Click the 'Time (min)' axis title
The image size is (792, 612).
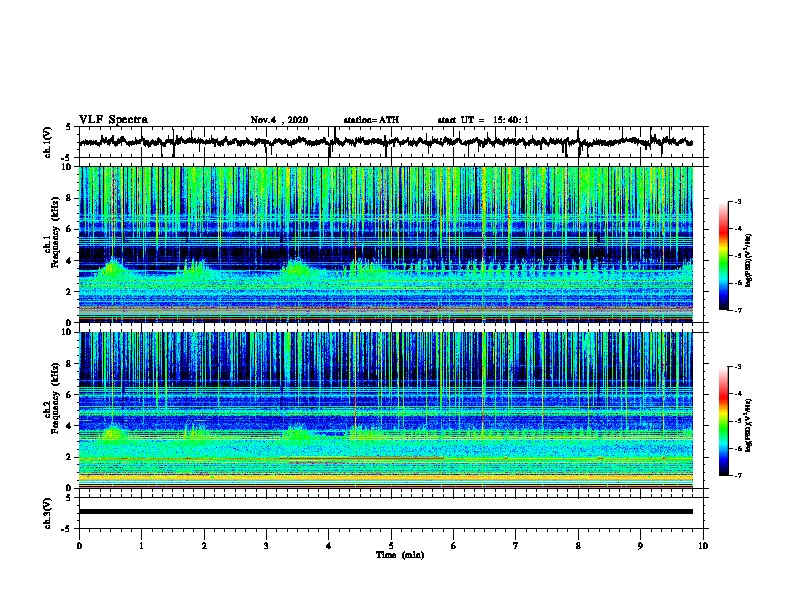[x=400, y=555]
